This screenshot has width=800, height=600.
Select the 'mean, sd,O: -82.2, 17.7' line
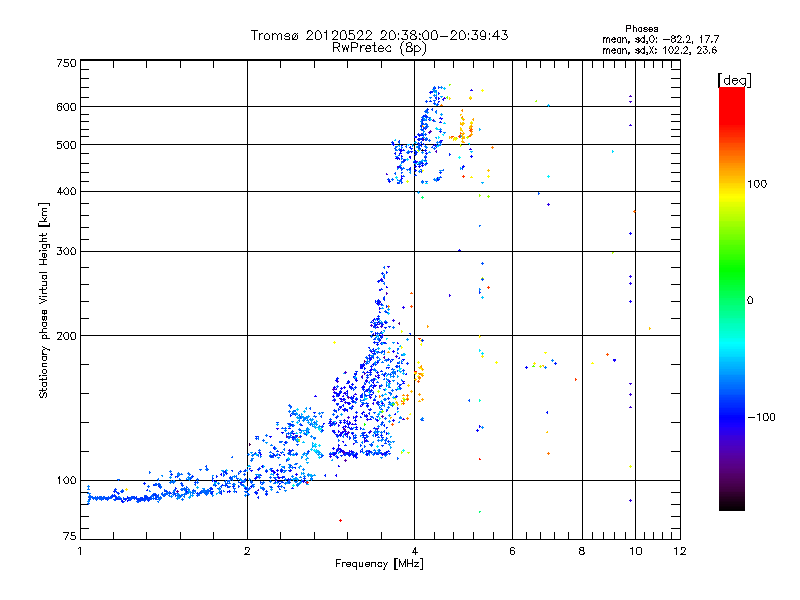click(x=661, y=39)
